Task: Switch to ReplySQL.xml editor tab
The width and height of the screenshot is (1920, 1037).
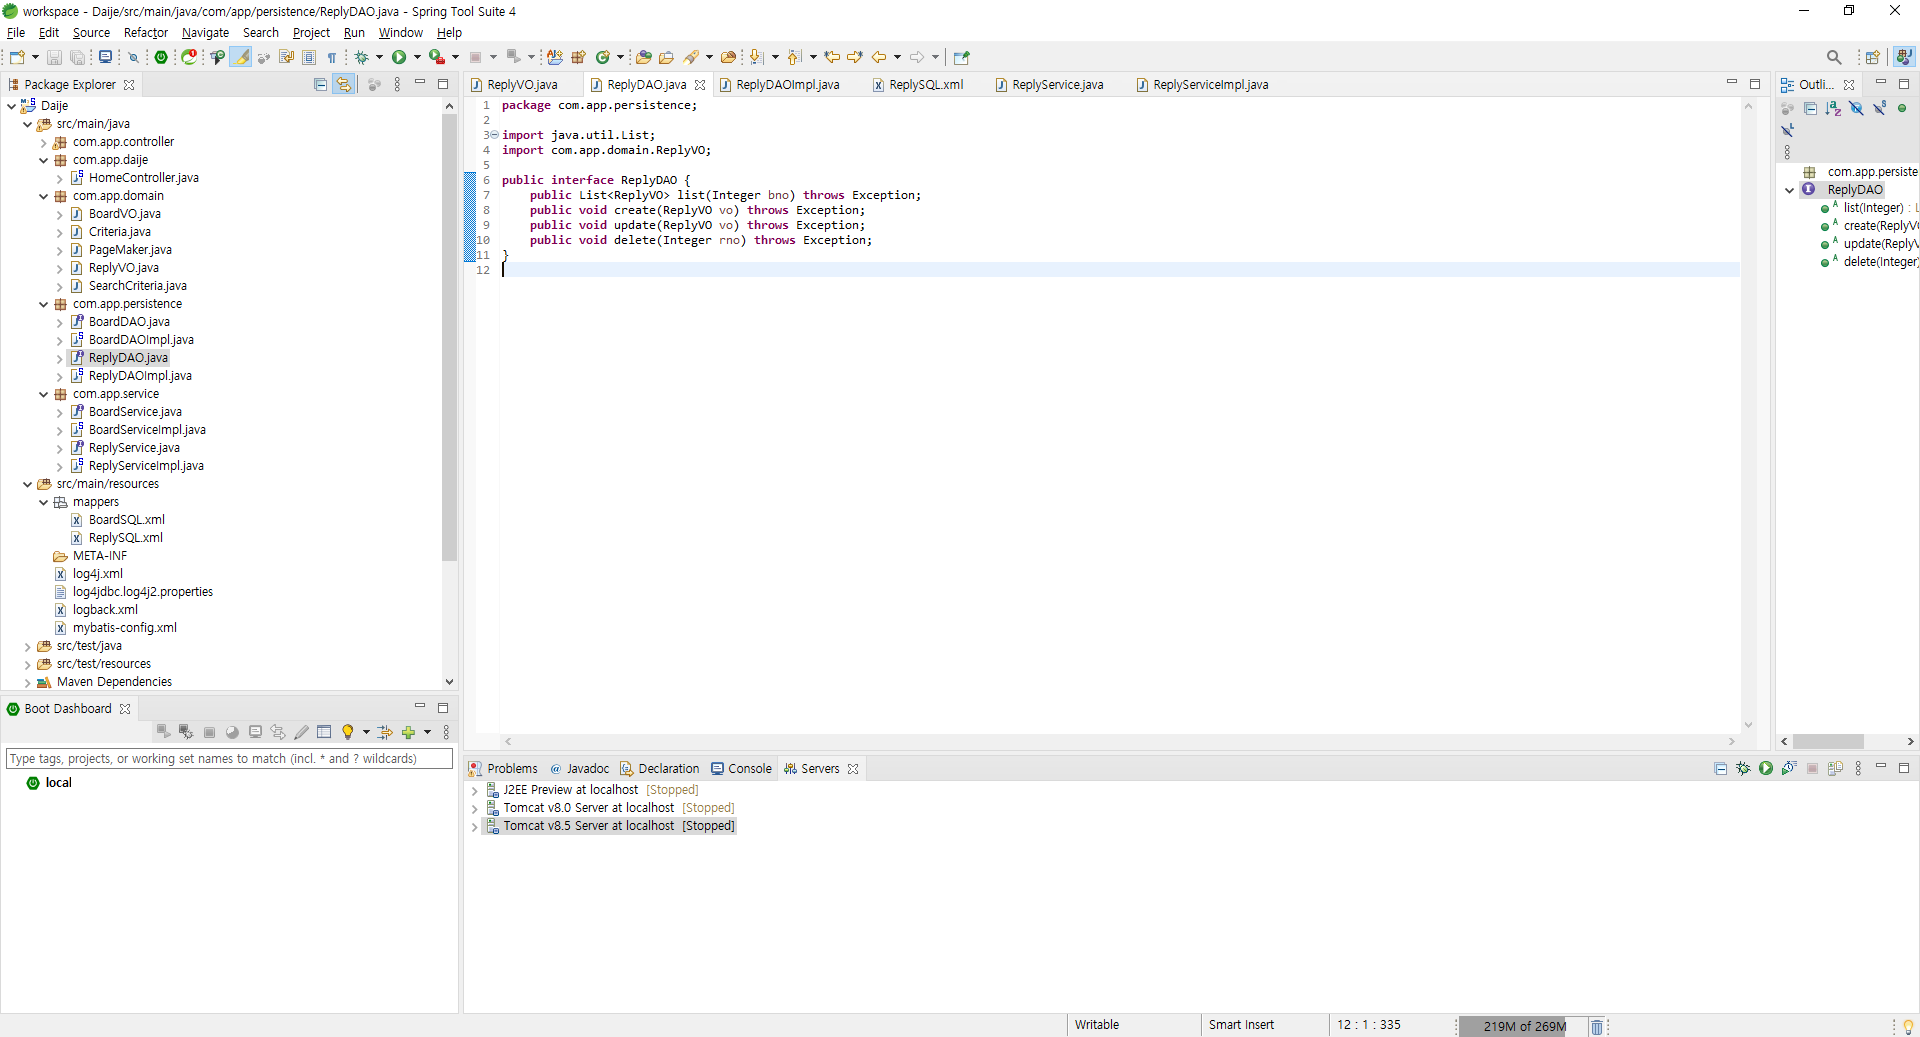Action: click(926, 85)
